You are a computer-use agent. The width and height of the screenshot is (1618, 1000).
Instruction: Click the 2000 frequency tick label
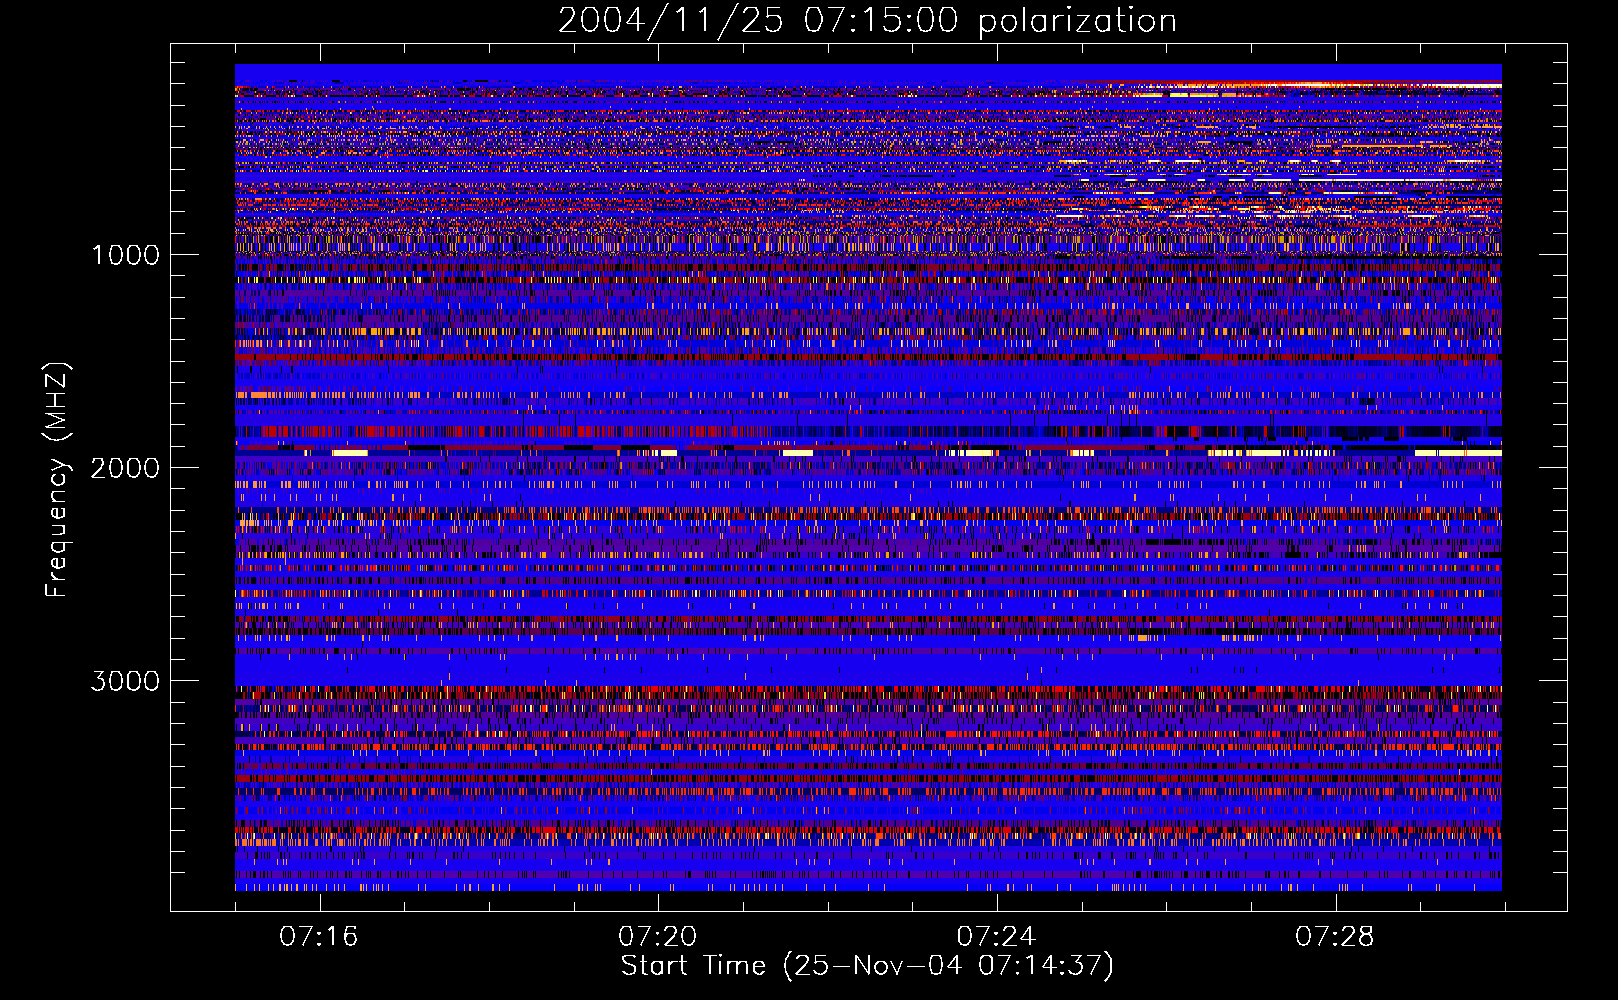125,468
